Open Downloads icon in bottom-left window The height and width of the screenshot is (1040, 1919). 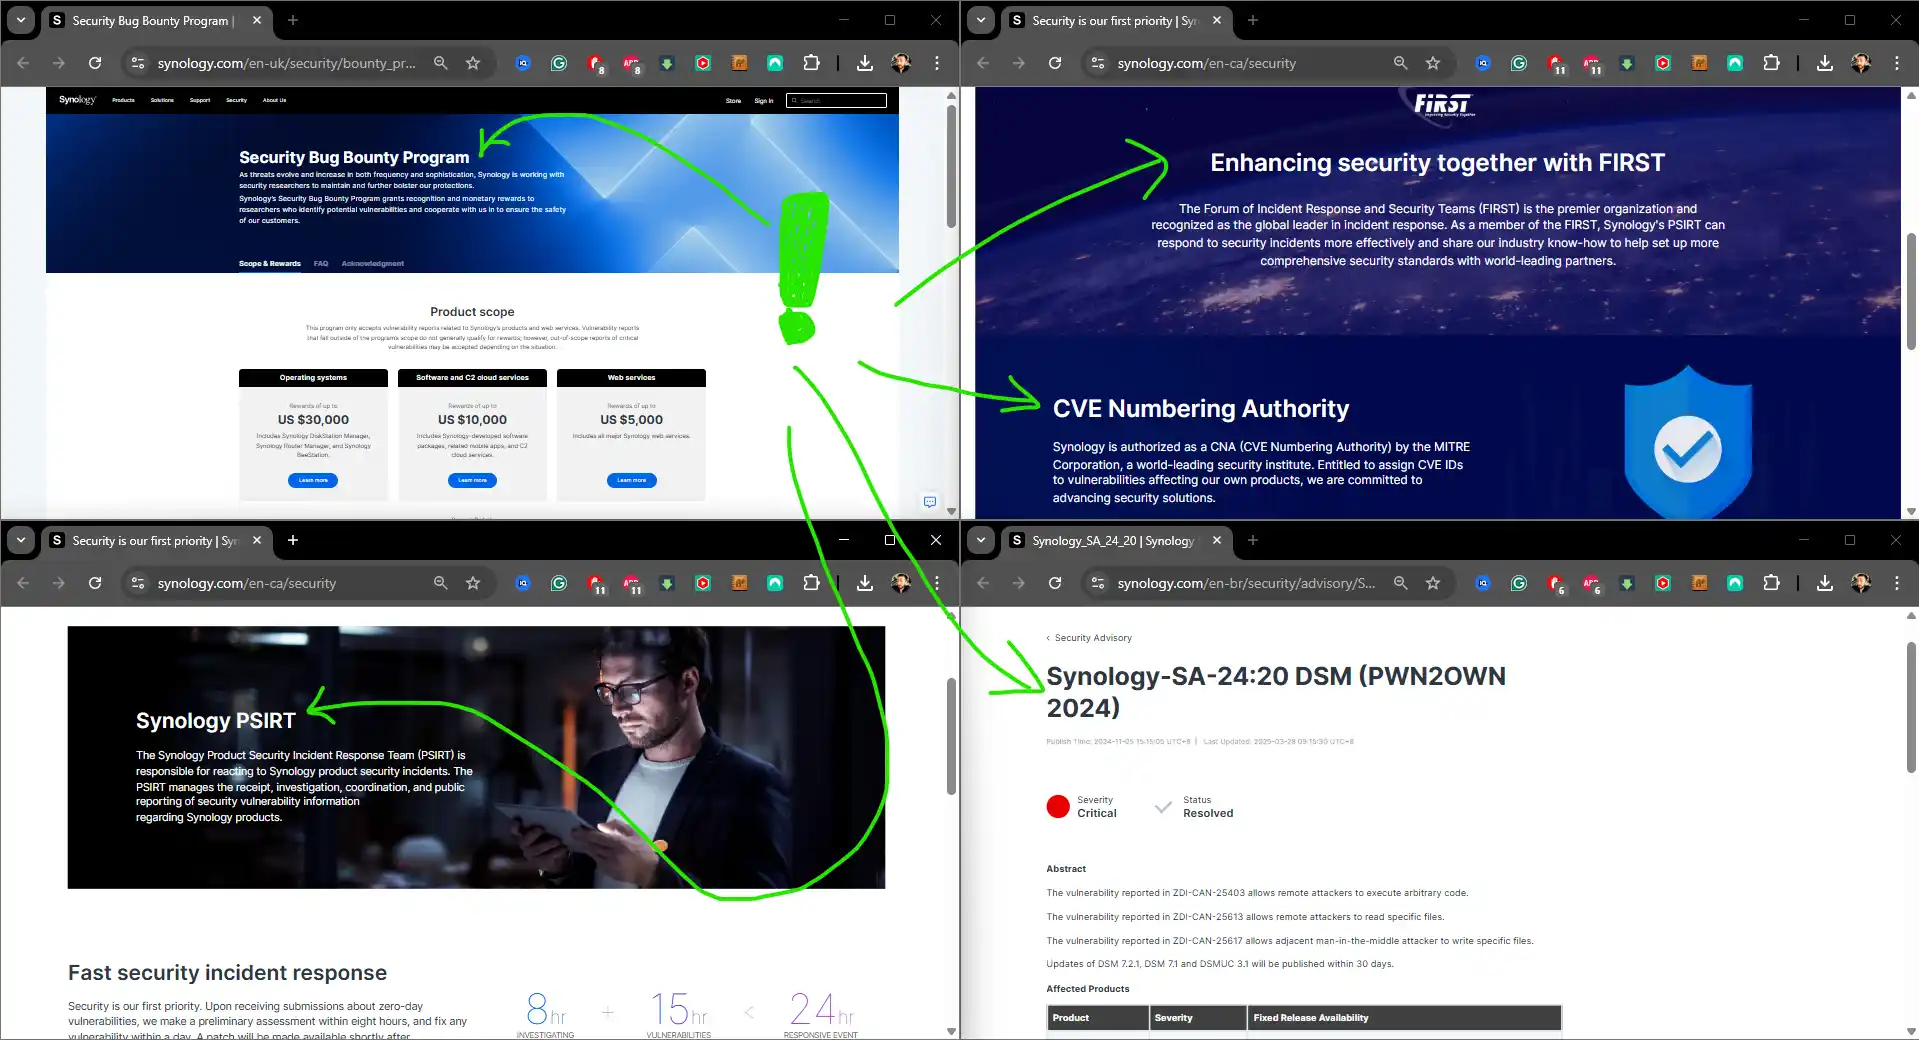[865, 583]
